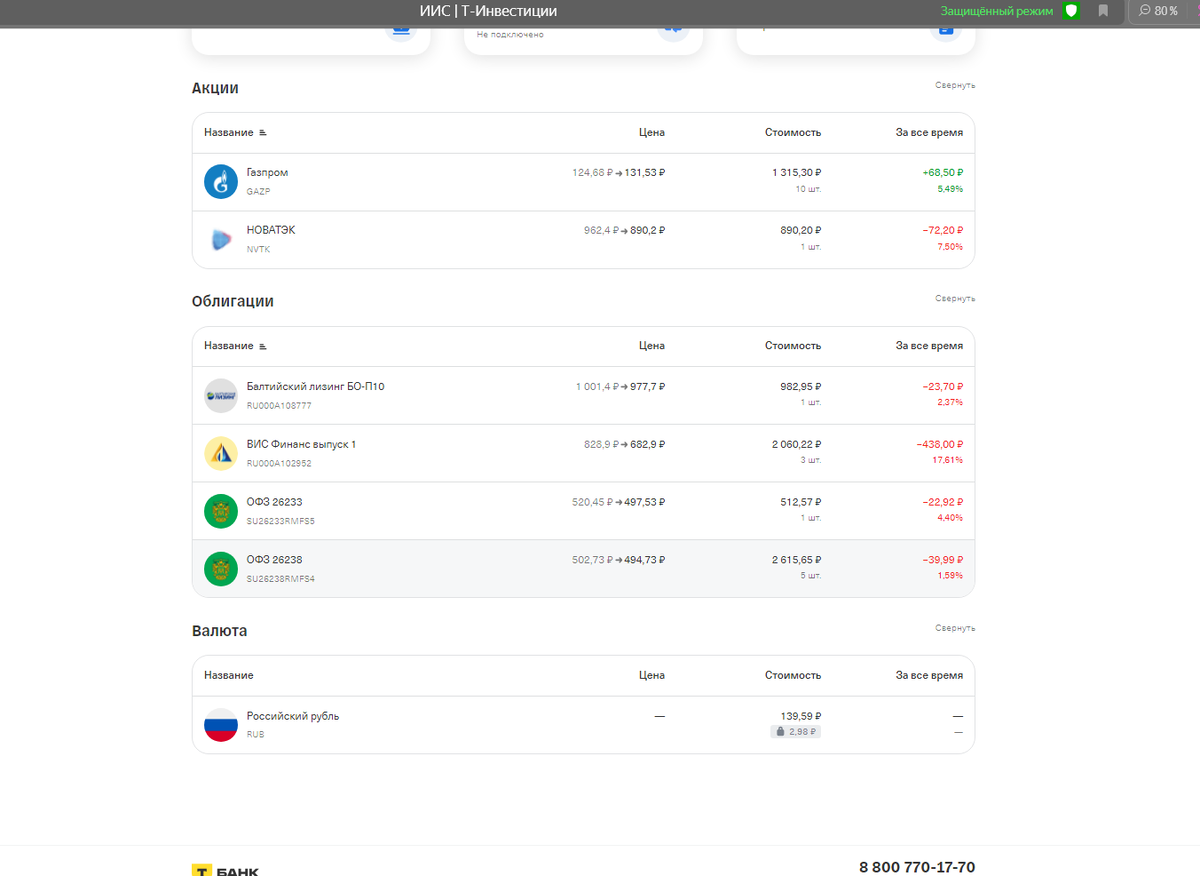Screen dimensions: 1200x876
Task: Click НОВАТЭК price 890,2 ₽
Action: tap(647, 230)
